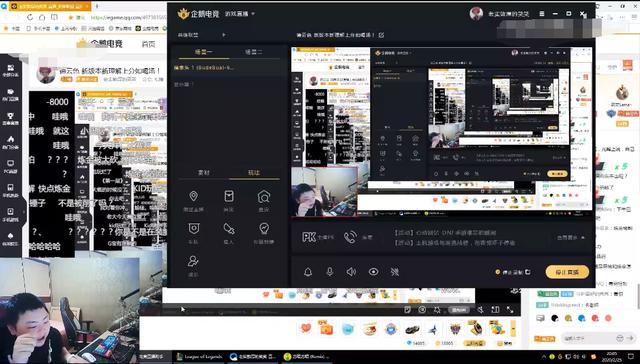Click the yellow stop live button

[567, 272]
